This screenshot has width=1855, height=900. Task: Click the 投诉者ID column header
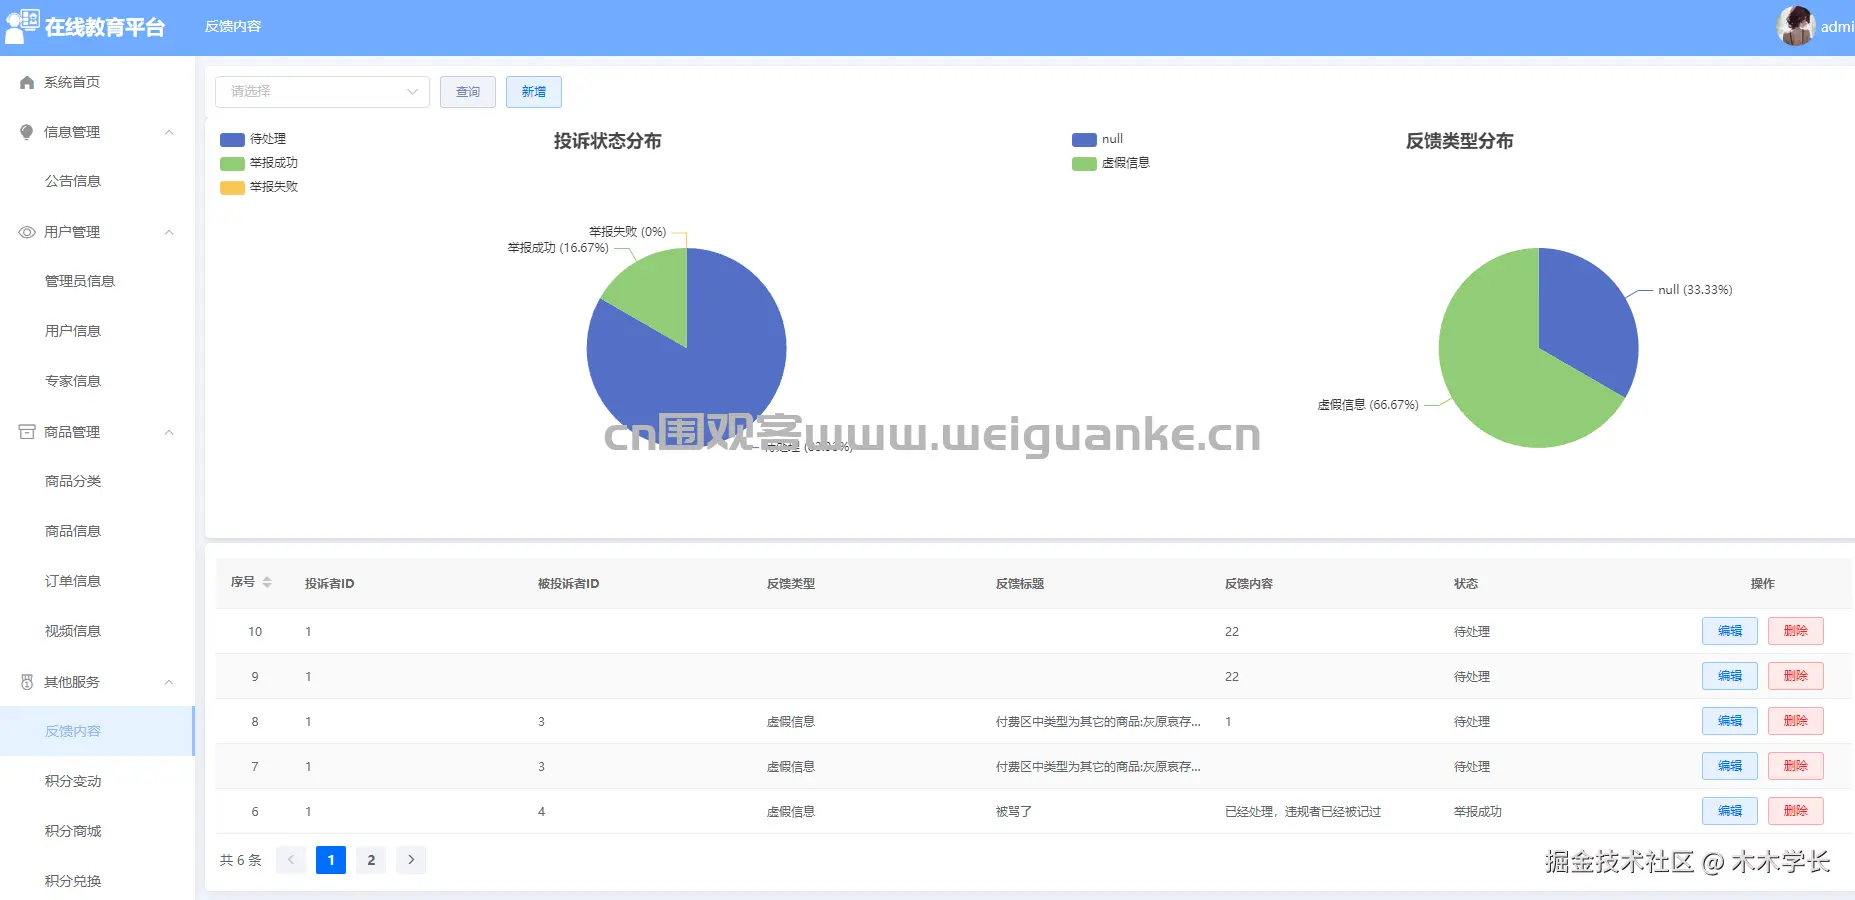[330, 584]
